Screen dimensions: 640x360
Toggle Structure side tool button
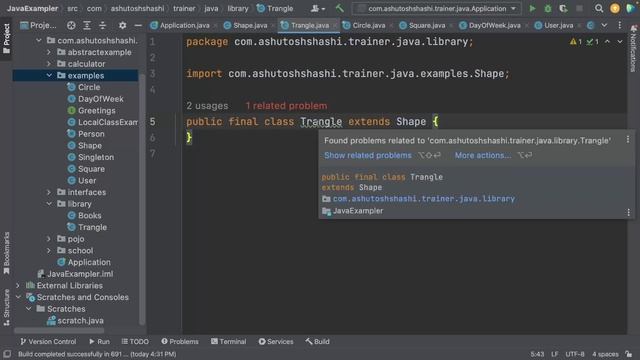click(7, 307)
